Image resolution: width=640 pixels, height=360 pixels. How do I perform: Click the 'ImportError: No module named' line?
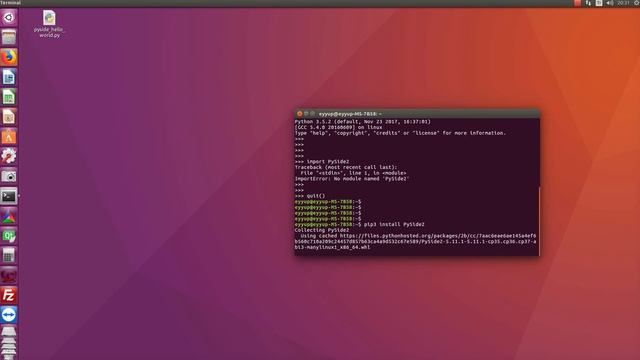point(352,179)
